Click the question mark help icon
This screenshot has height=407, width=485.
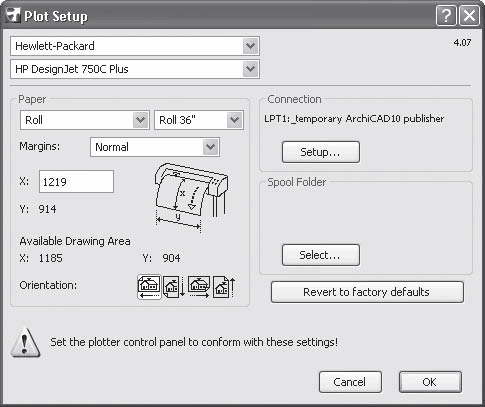pyautogui.click(x=446, y=16)
